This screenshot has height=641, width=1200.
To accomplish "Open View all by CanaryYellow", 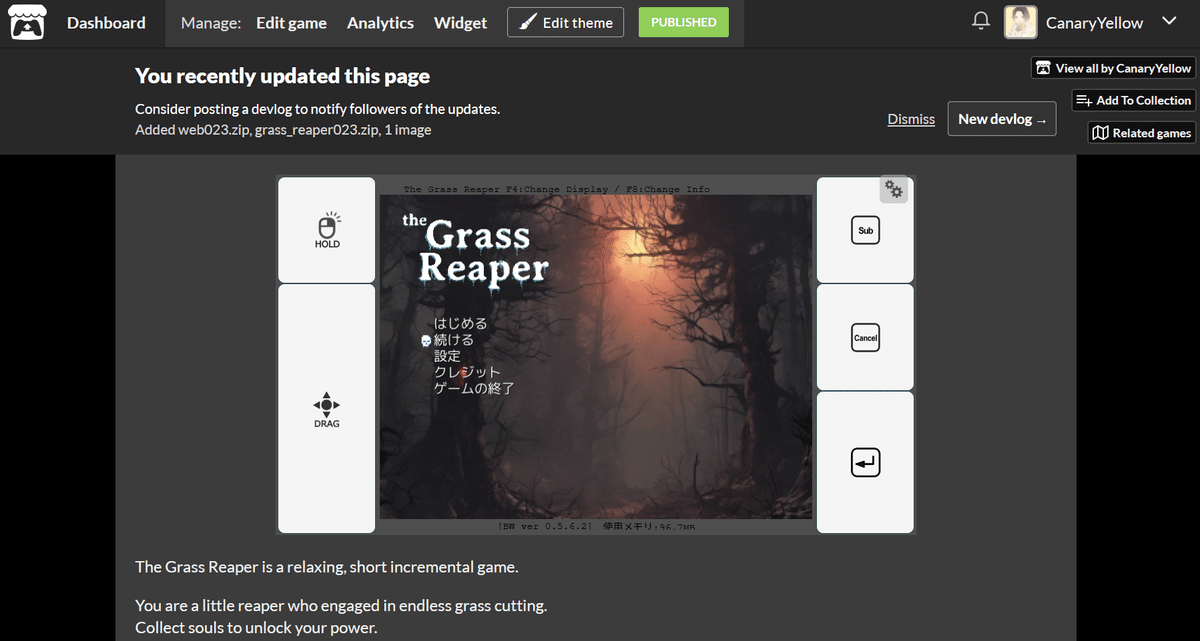I will 1112,67.
